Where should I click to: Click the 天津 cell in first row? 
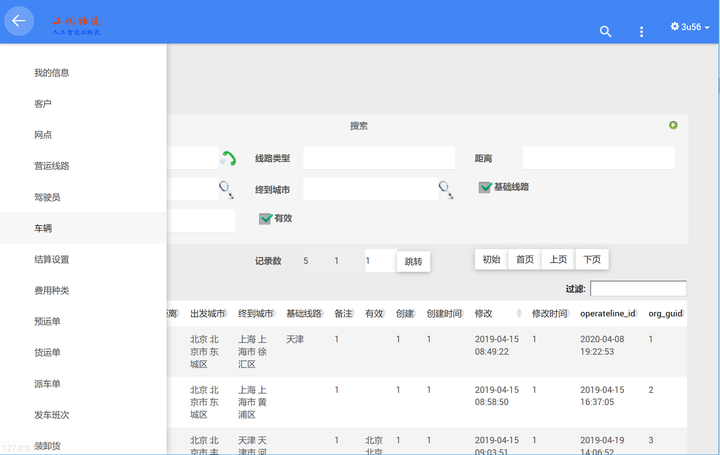(295, 339)
